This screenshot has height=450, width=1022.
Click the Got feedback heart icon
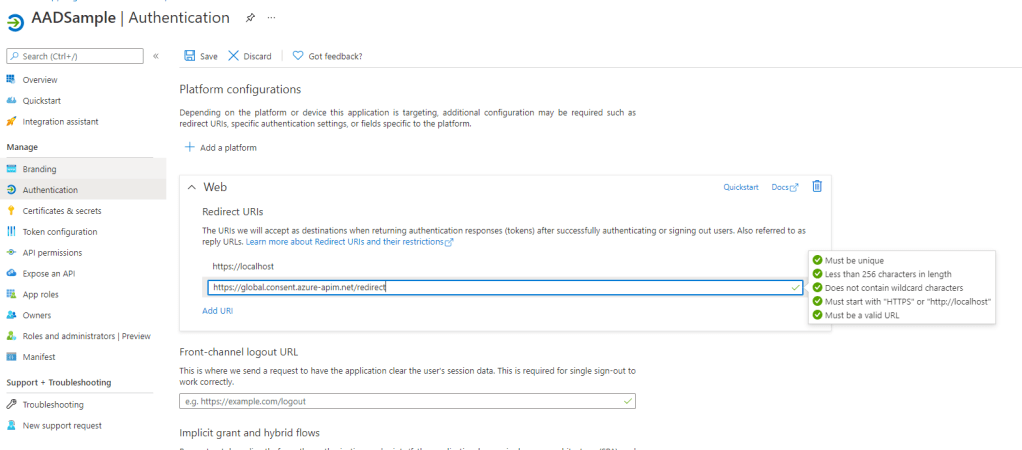297,56
